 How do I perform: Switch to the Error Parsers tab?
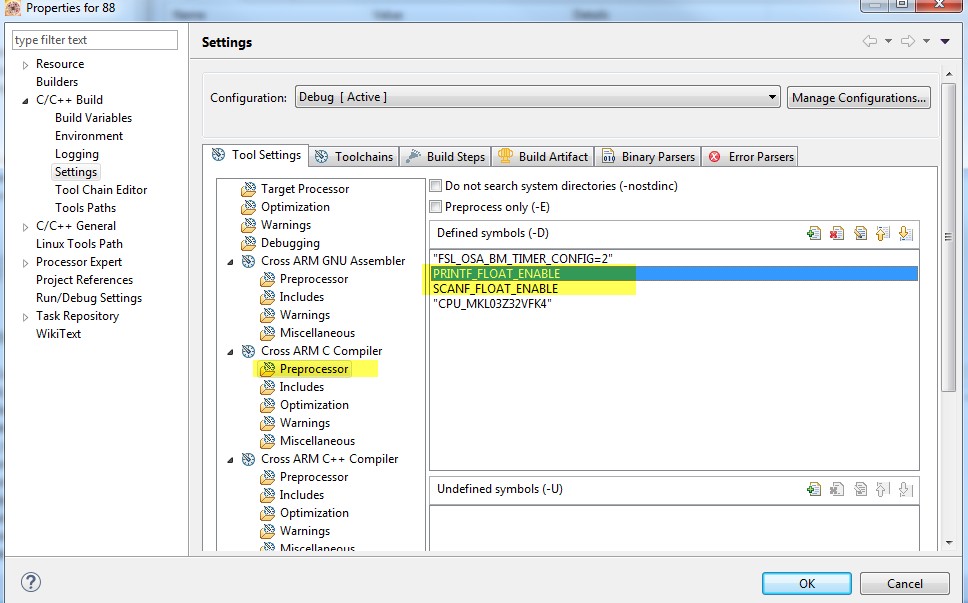point(751,157)
